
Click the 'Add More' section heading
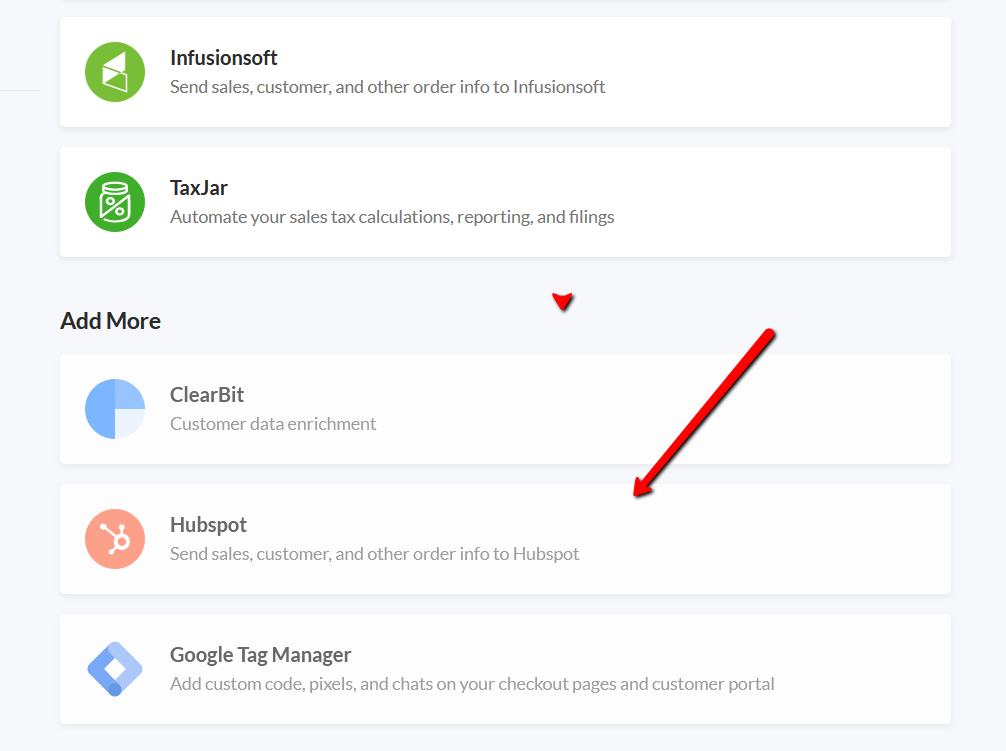(x=110, y=321)
